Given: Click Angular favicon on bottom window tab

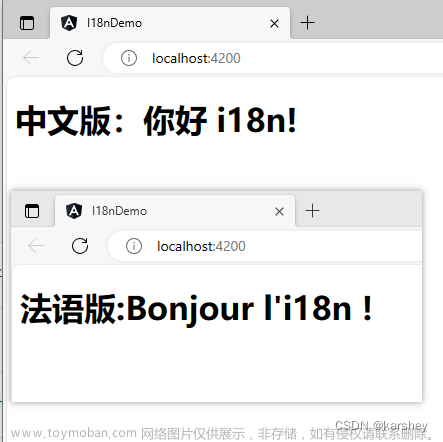Looking at the screenshot, I should [74, 211].
